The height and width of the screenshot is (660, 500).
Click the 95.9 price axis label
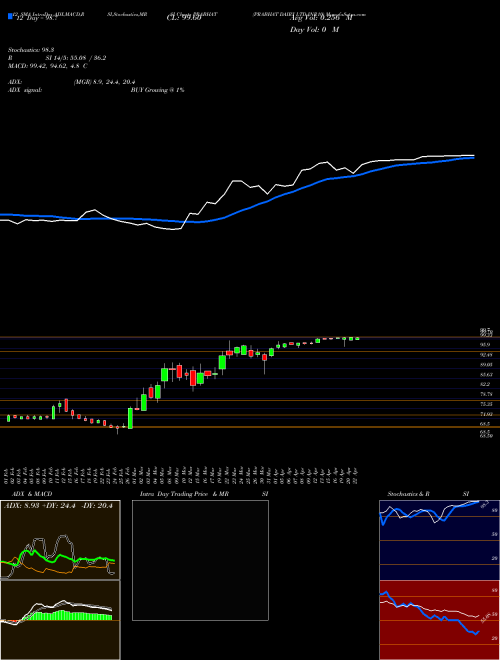pos(485,344)
